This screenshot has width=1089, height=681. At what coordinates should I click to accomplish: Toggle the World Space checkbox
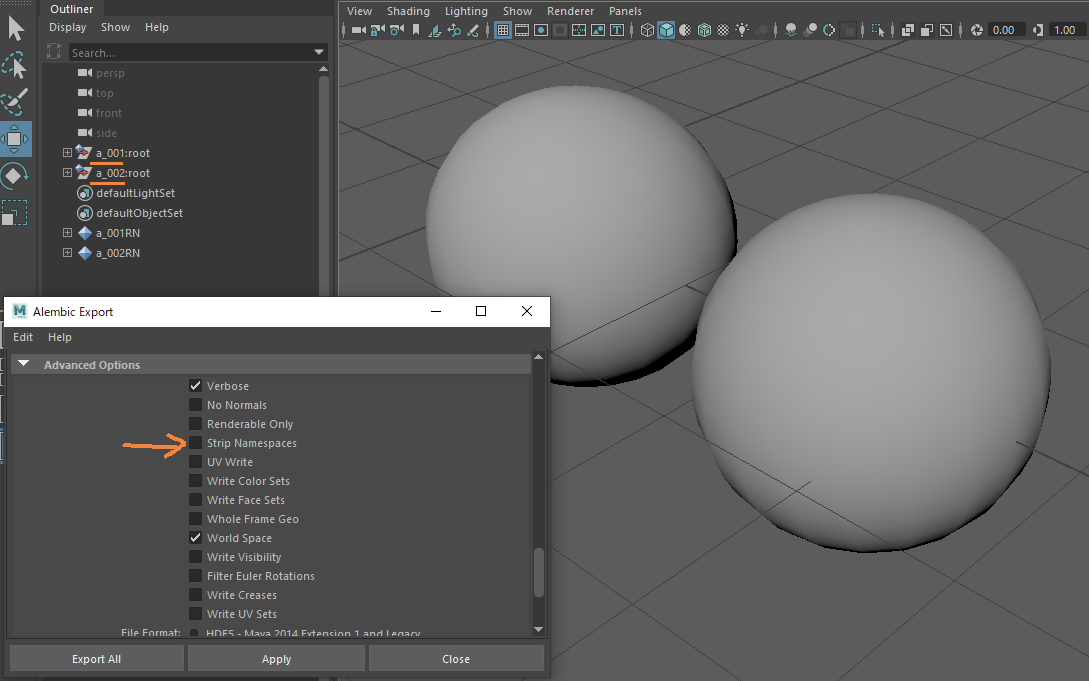(x=195, y=537)
